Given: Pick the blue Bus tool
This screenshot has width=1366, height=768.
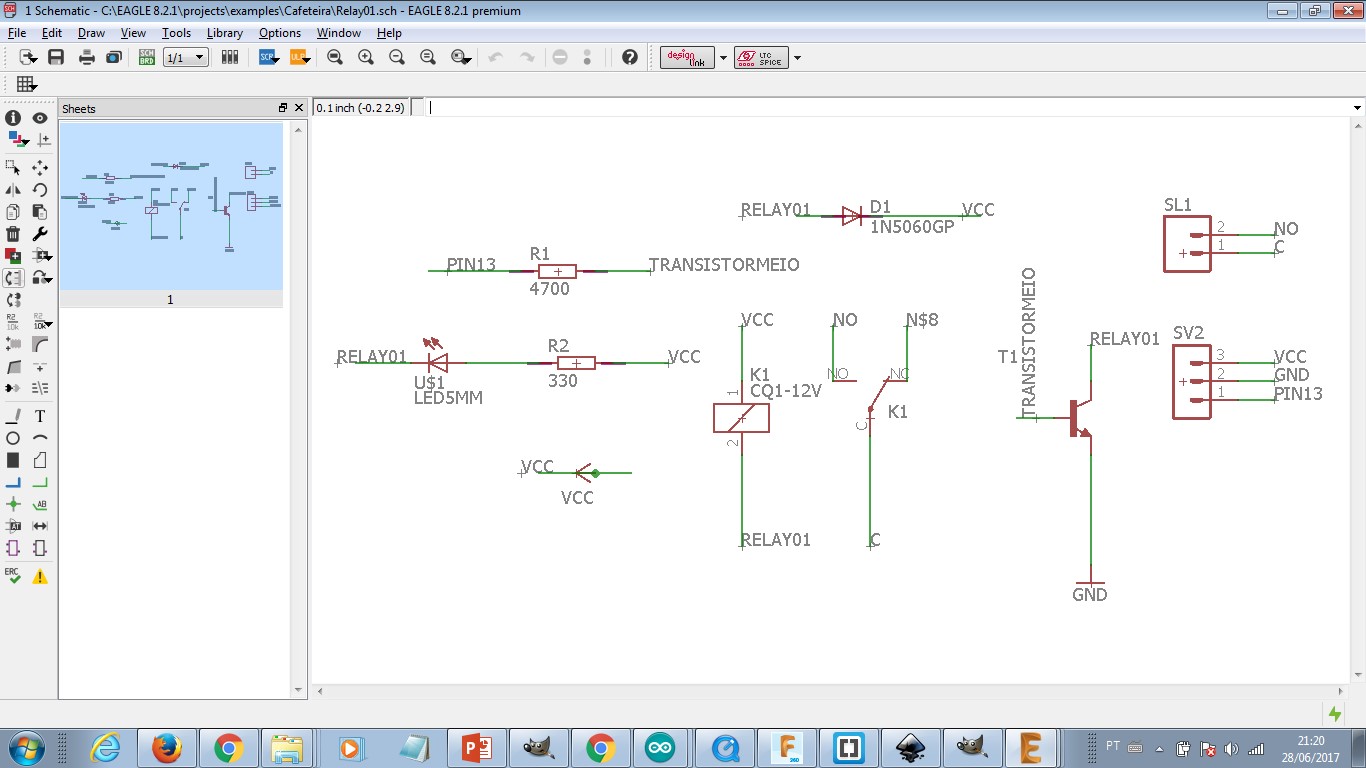Looking at the screenshot, I should pyautogui.click(x=13, y=482).
